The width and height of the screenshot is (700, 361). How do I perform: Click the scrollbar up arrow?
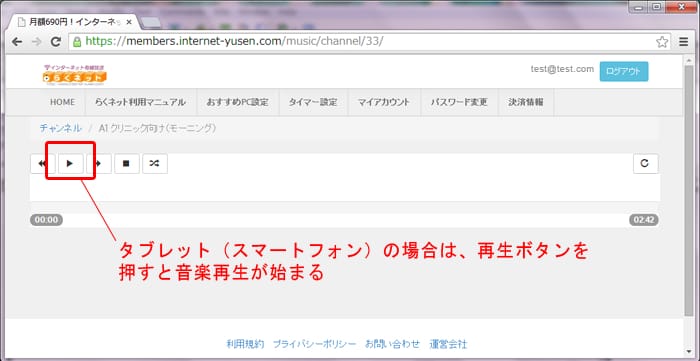coord(689,60)
